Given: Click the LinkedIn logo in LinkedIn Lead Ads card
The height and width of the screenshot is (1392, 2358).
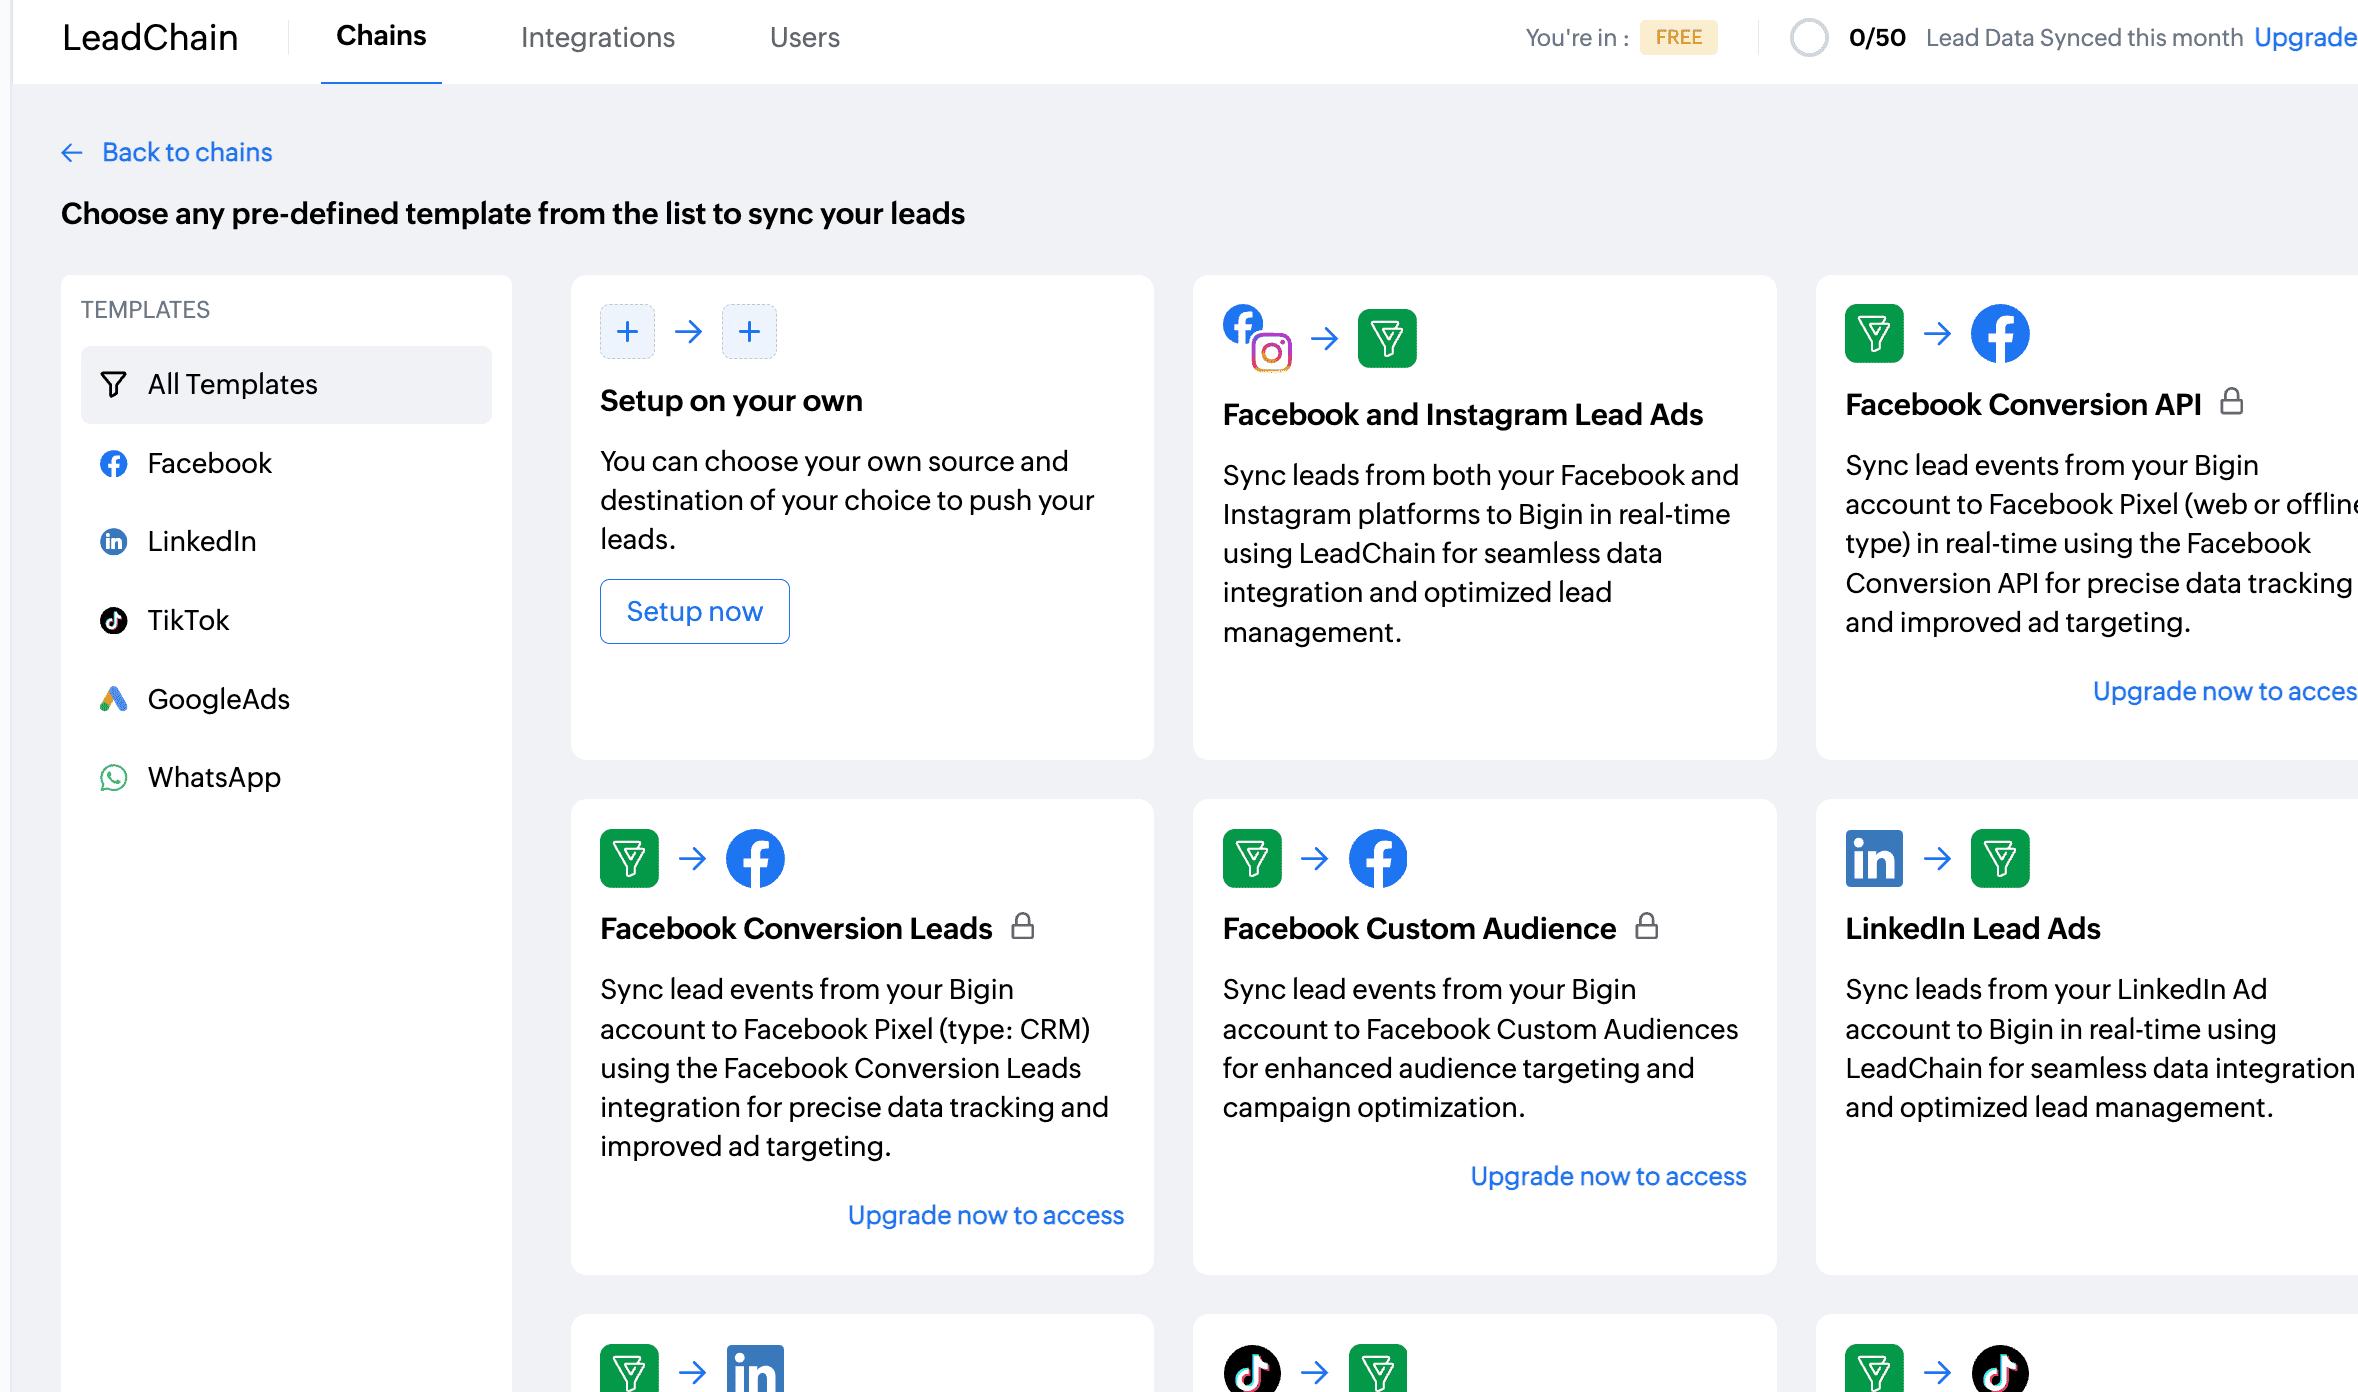Looking at the screenshot, I should [x=1873, y=858].
